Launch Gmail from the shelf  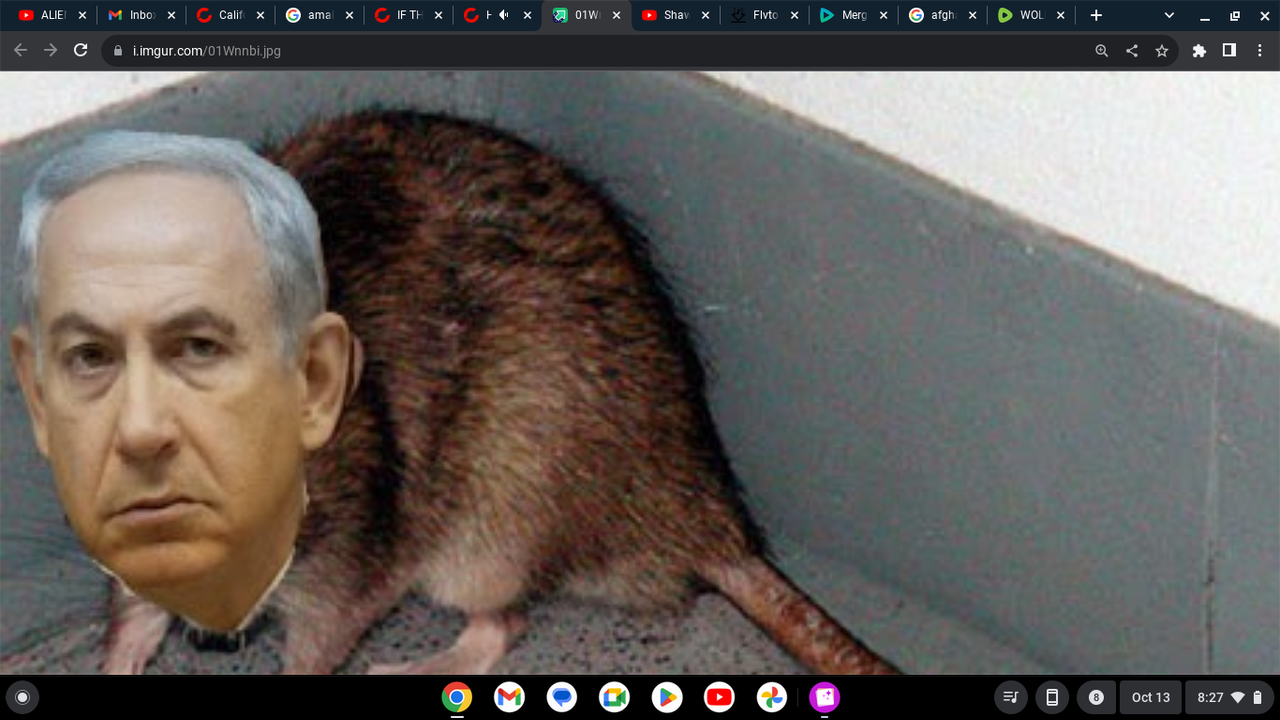point(509,697)
